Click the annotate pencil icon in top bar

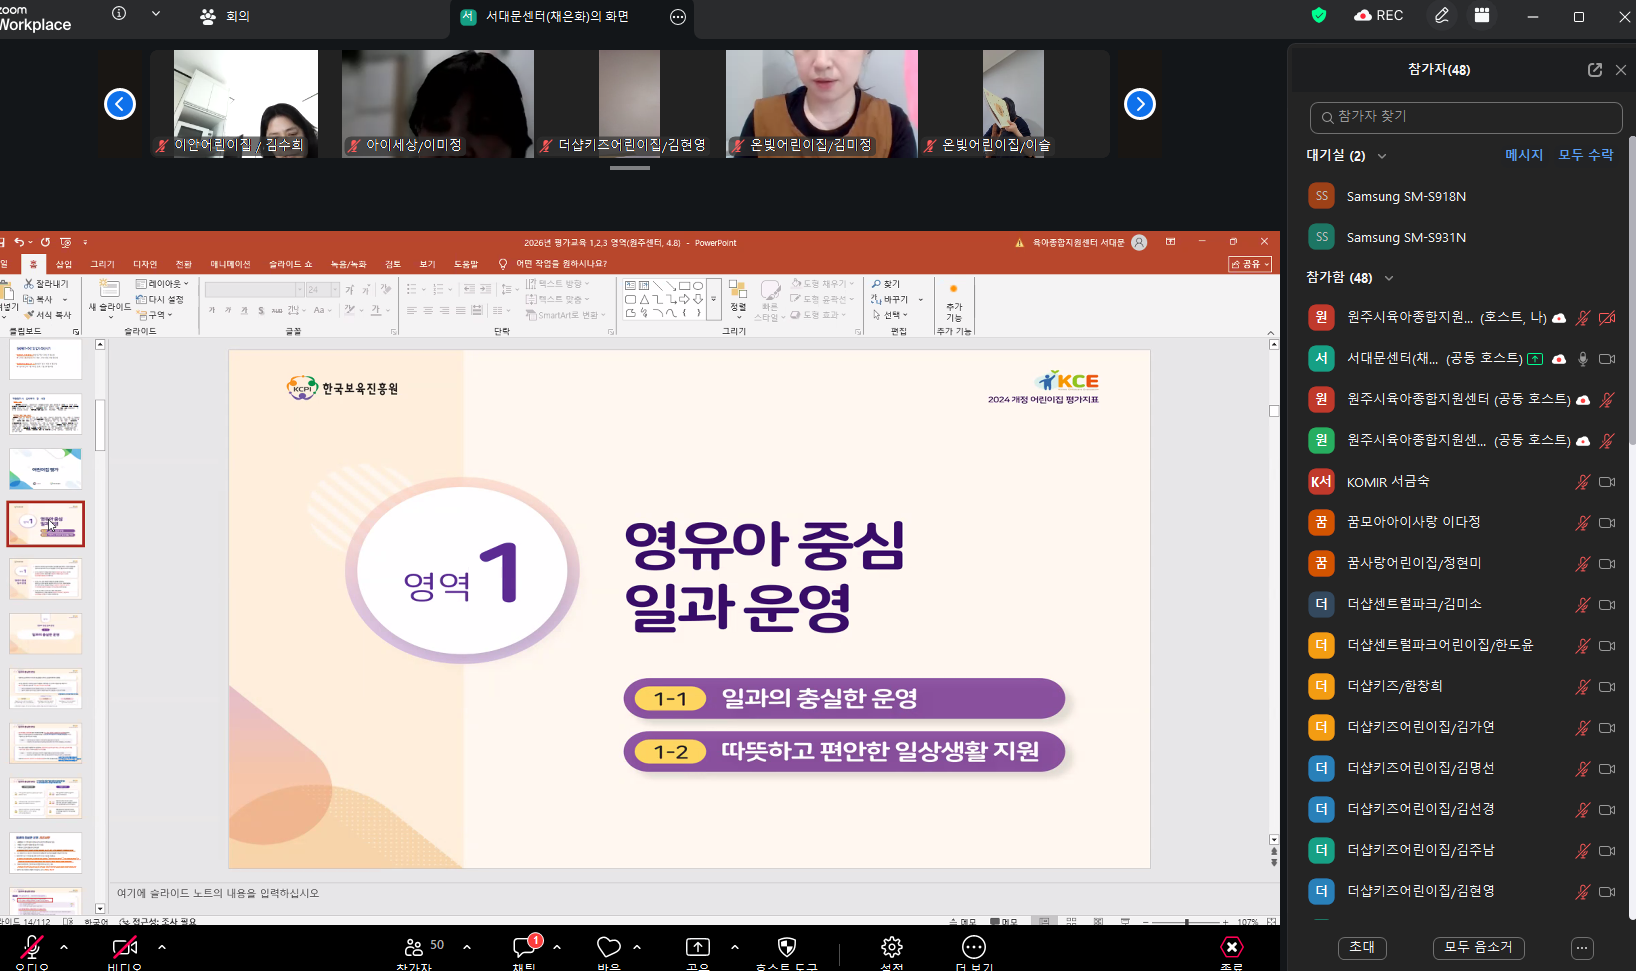click(x=1441, y=16)
